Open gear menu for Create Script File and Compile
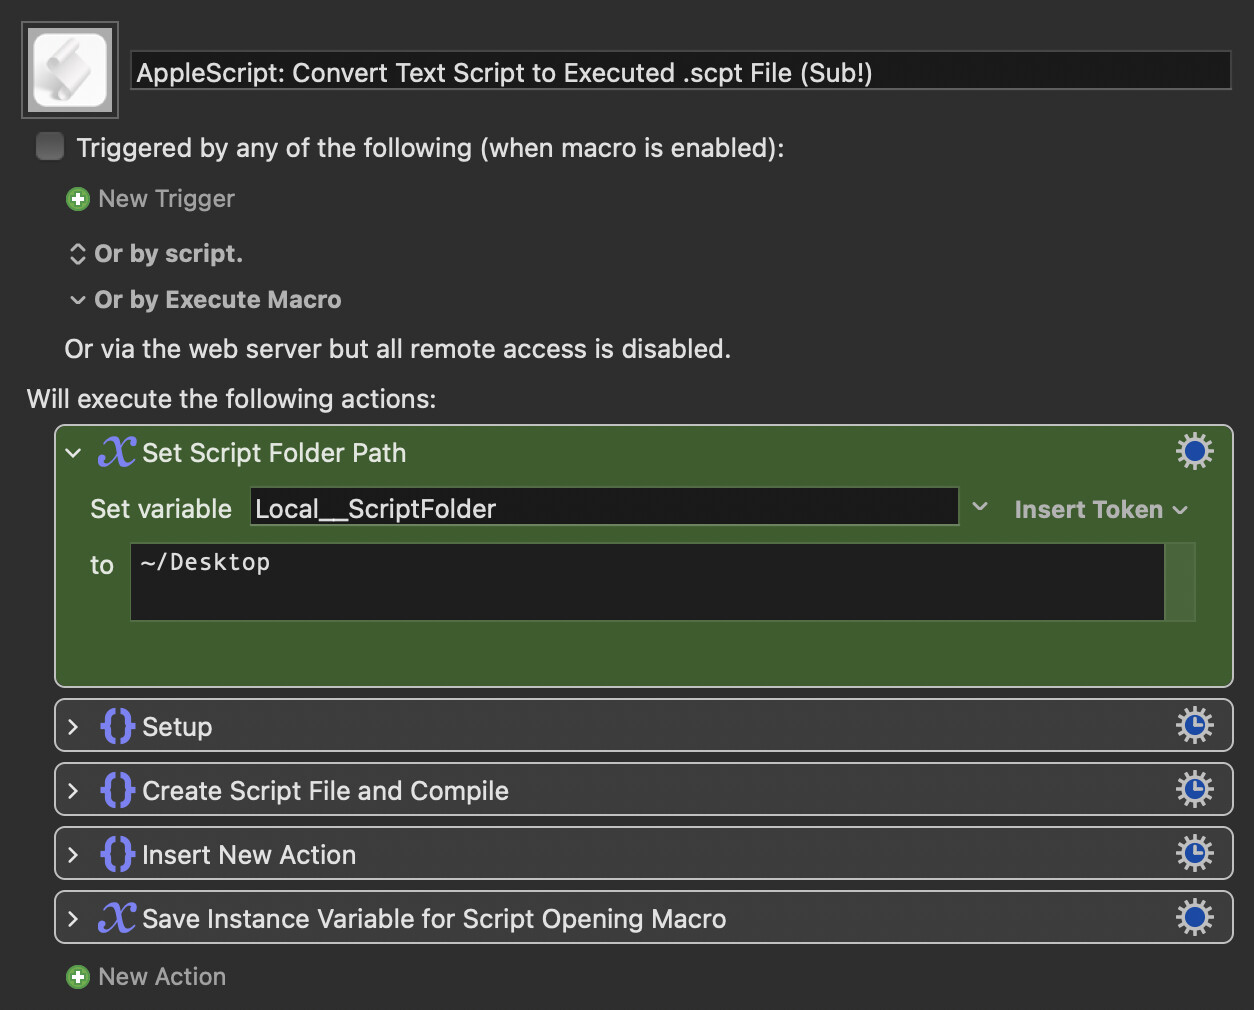Screen dimensions: 1254x1010 pos(1194,790)
